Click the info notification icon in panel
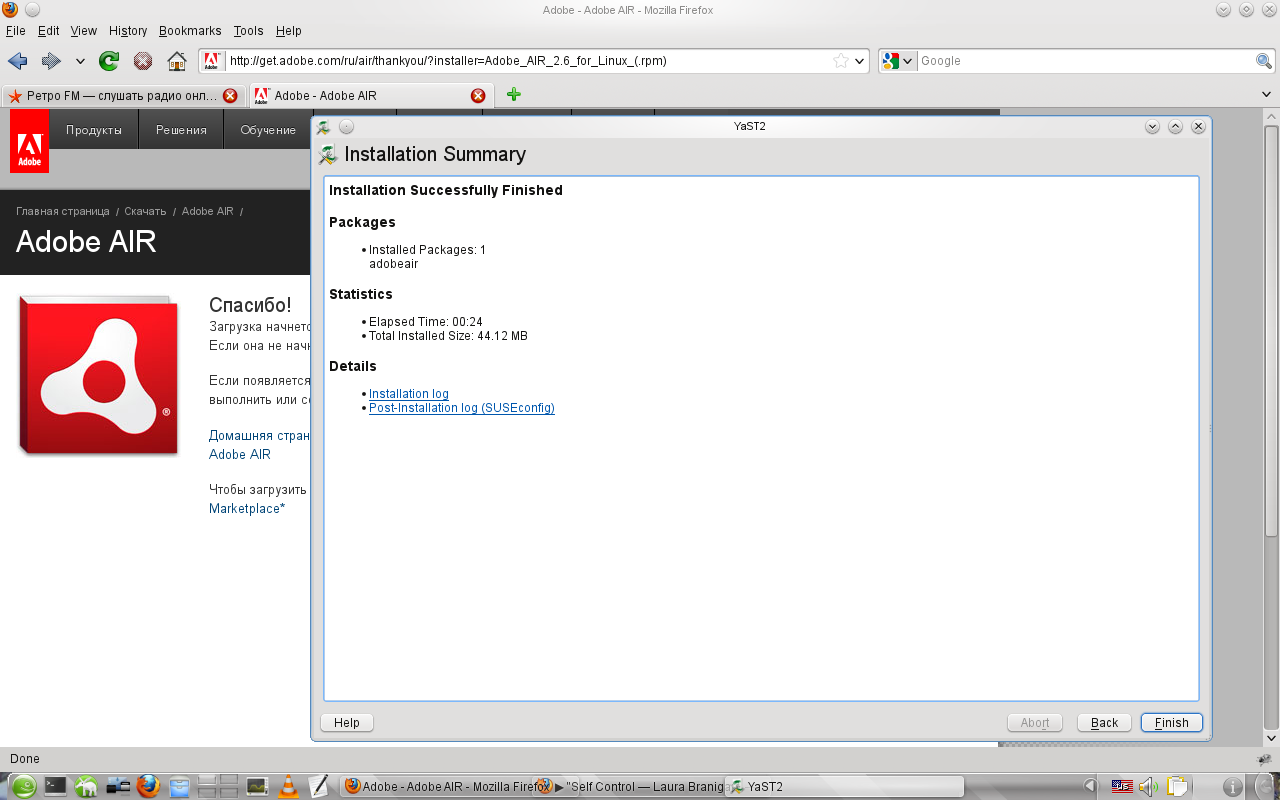1280x800 pixels. pyautogui.click(x=1233, y=787)
